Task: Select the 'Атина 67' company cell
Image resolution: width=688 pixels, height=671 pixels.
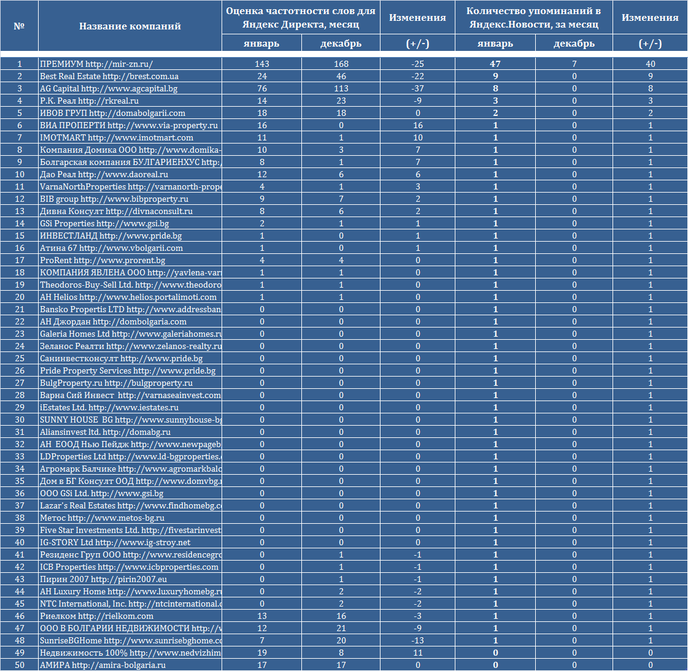Action: 130,248
